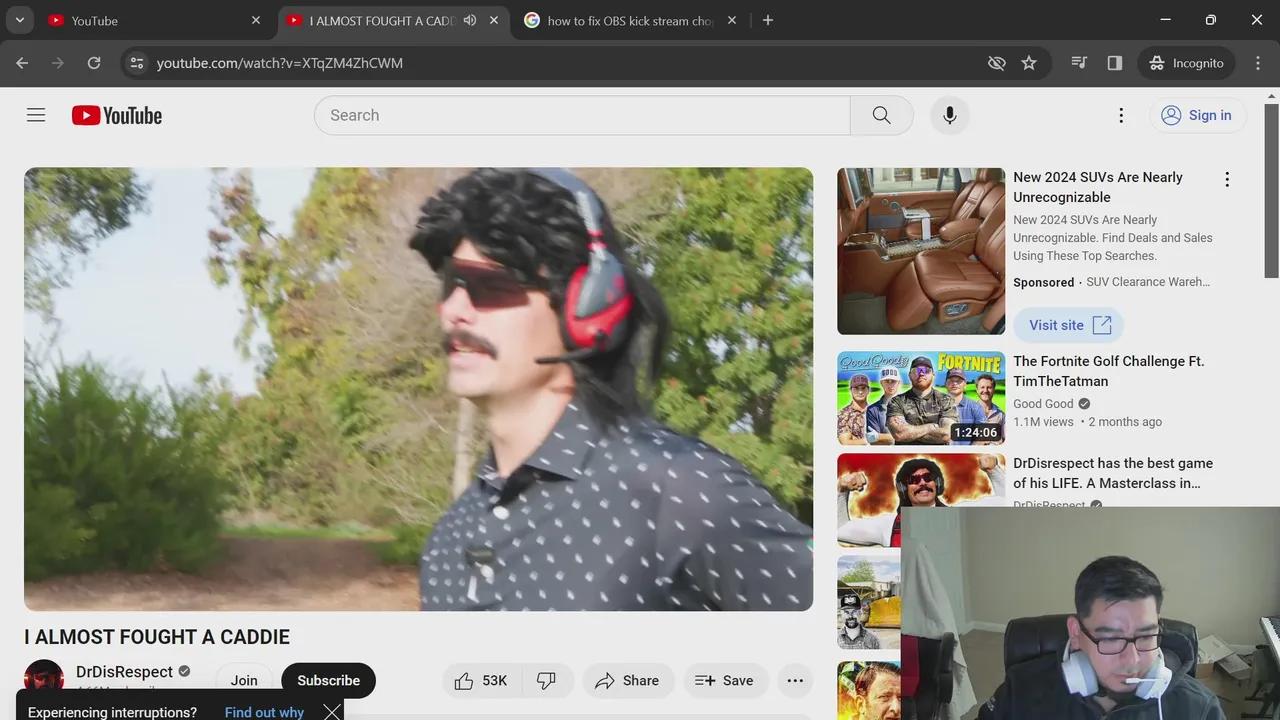This screenshot has height=720, width=1280.
Task: Expand the tab search chevron dropdown
Action: (x=20, y=20)
